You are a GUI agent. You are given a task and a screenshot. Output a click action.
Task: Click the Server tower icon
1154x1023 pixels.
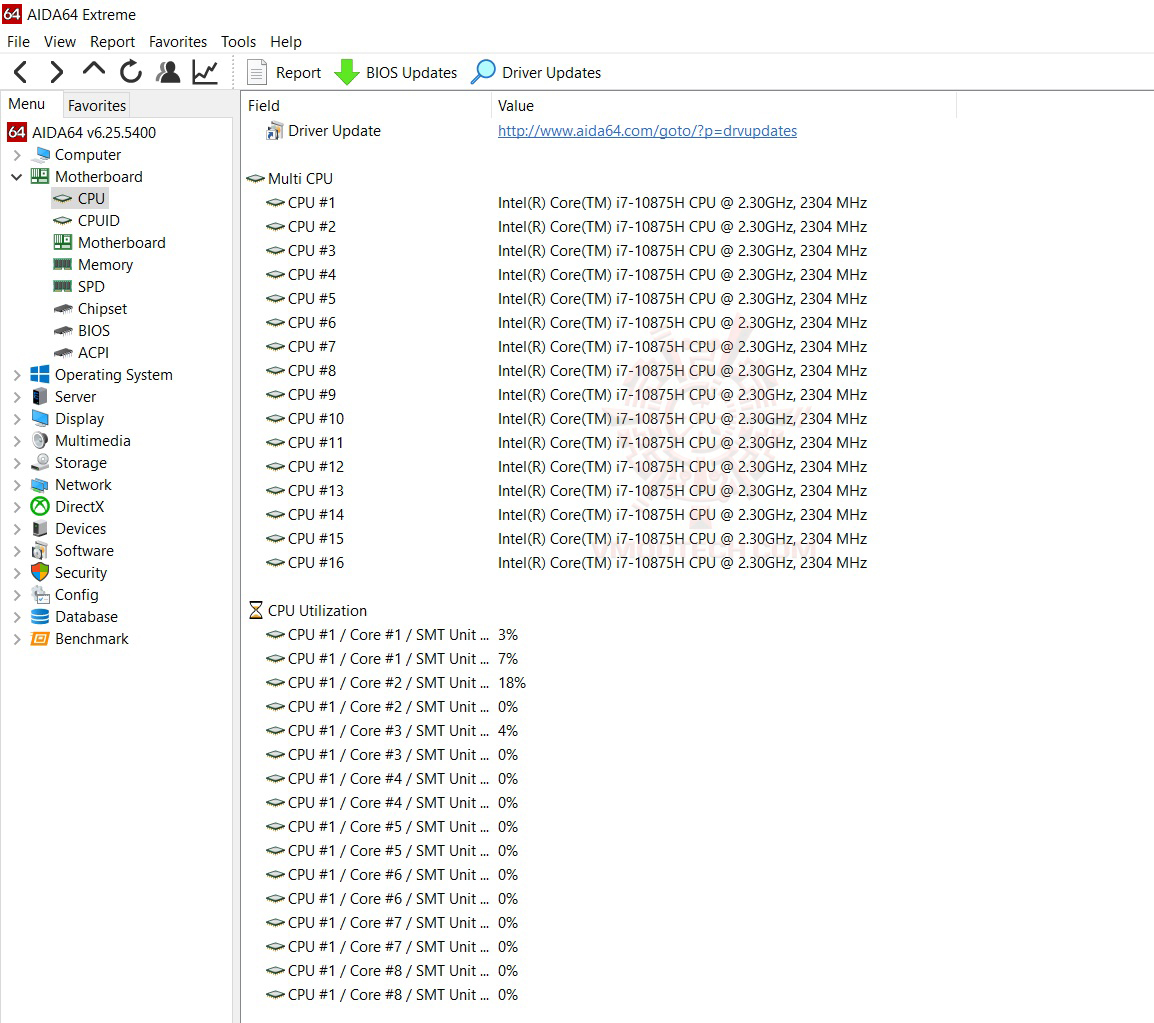pos(40,397)
